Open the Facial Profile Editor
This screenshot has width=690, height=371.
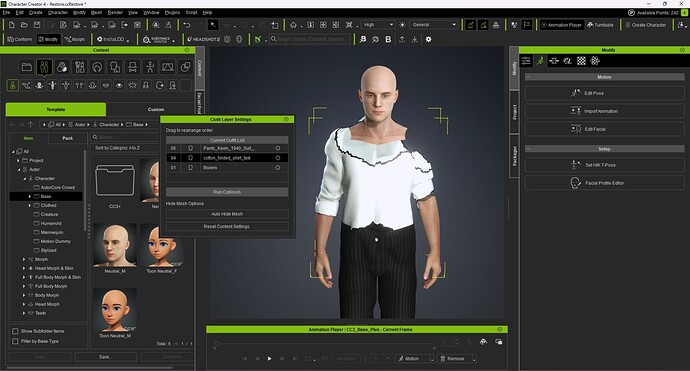coord(605,183)
